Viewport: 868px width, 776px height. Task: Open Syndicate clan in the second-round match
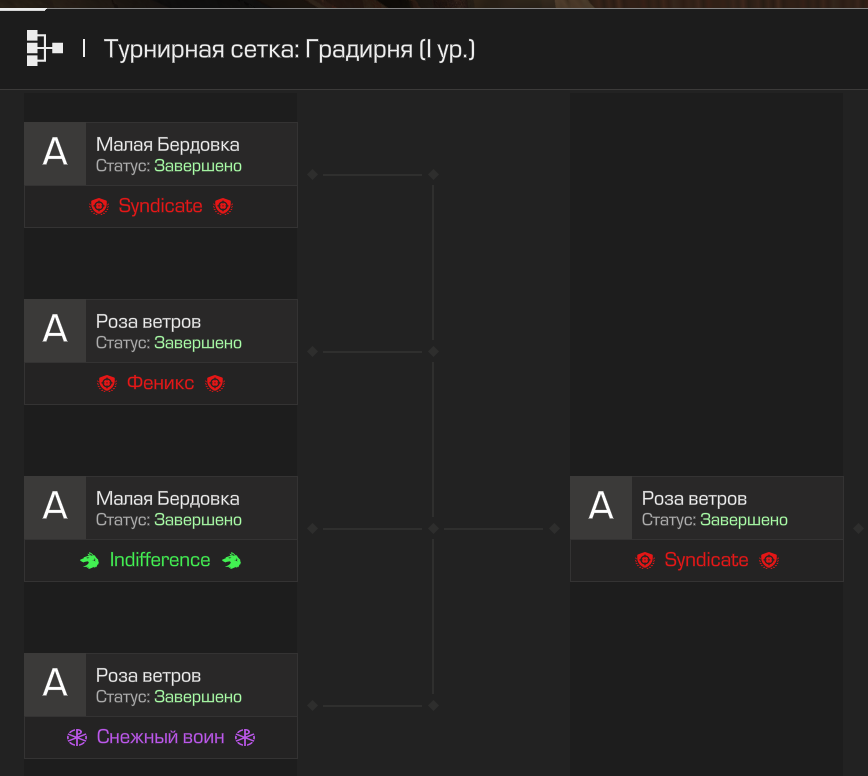coord(706,560)
